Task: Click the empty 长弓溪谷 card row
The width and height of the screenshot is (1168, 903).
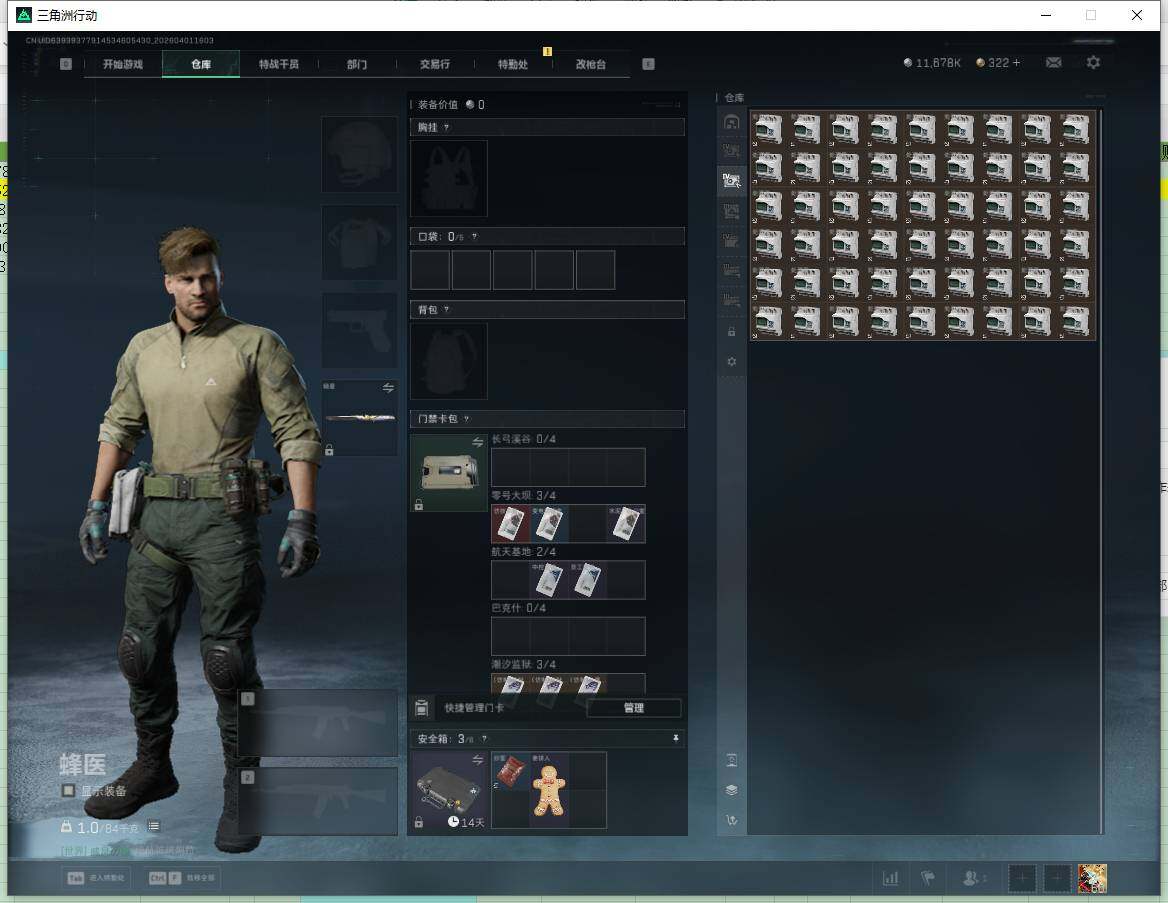Action: pos(568,467)
